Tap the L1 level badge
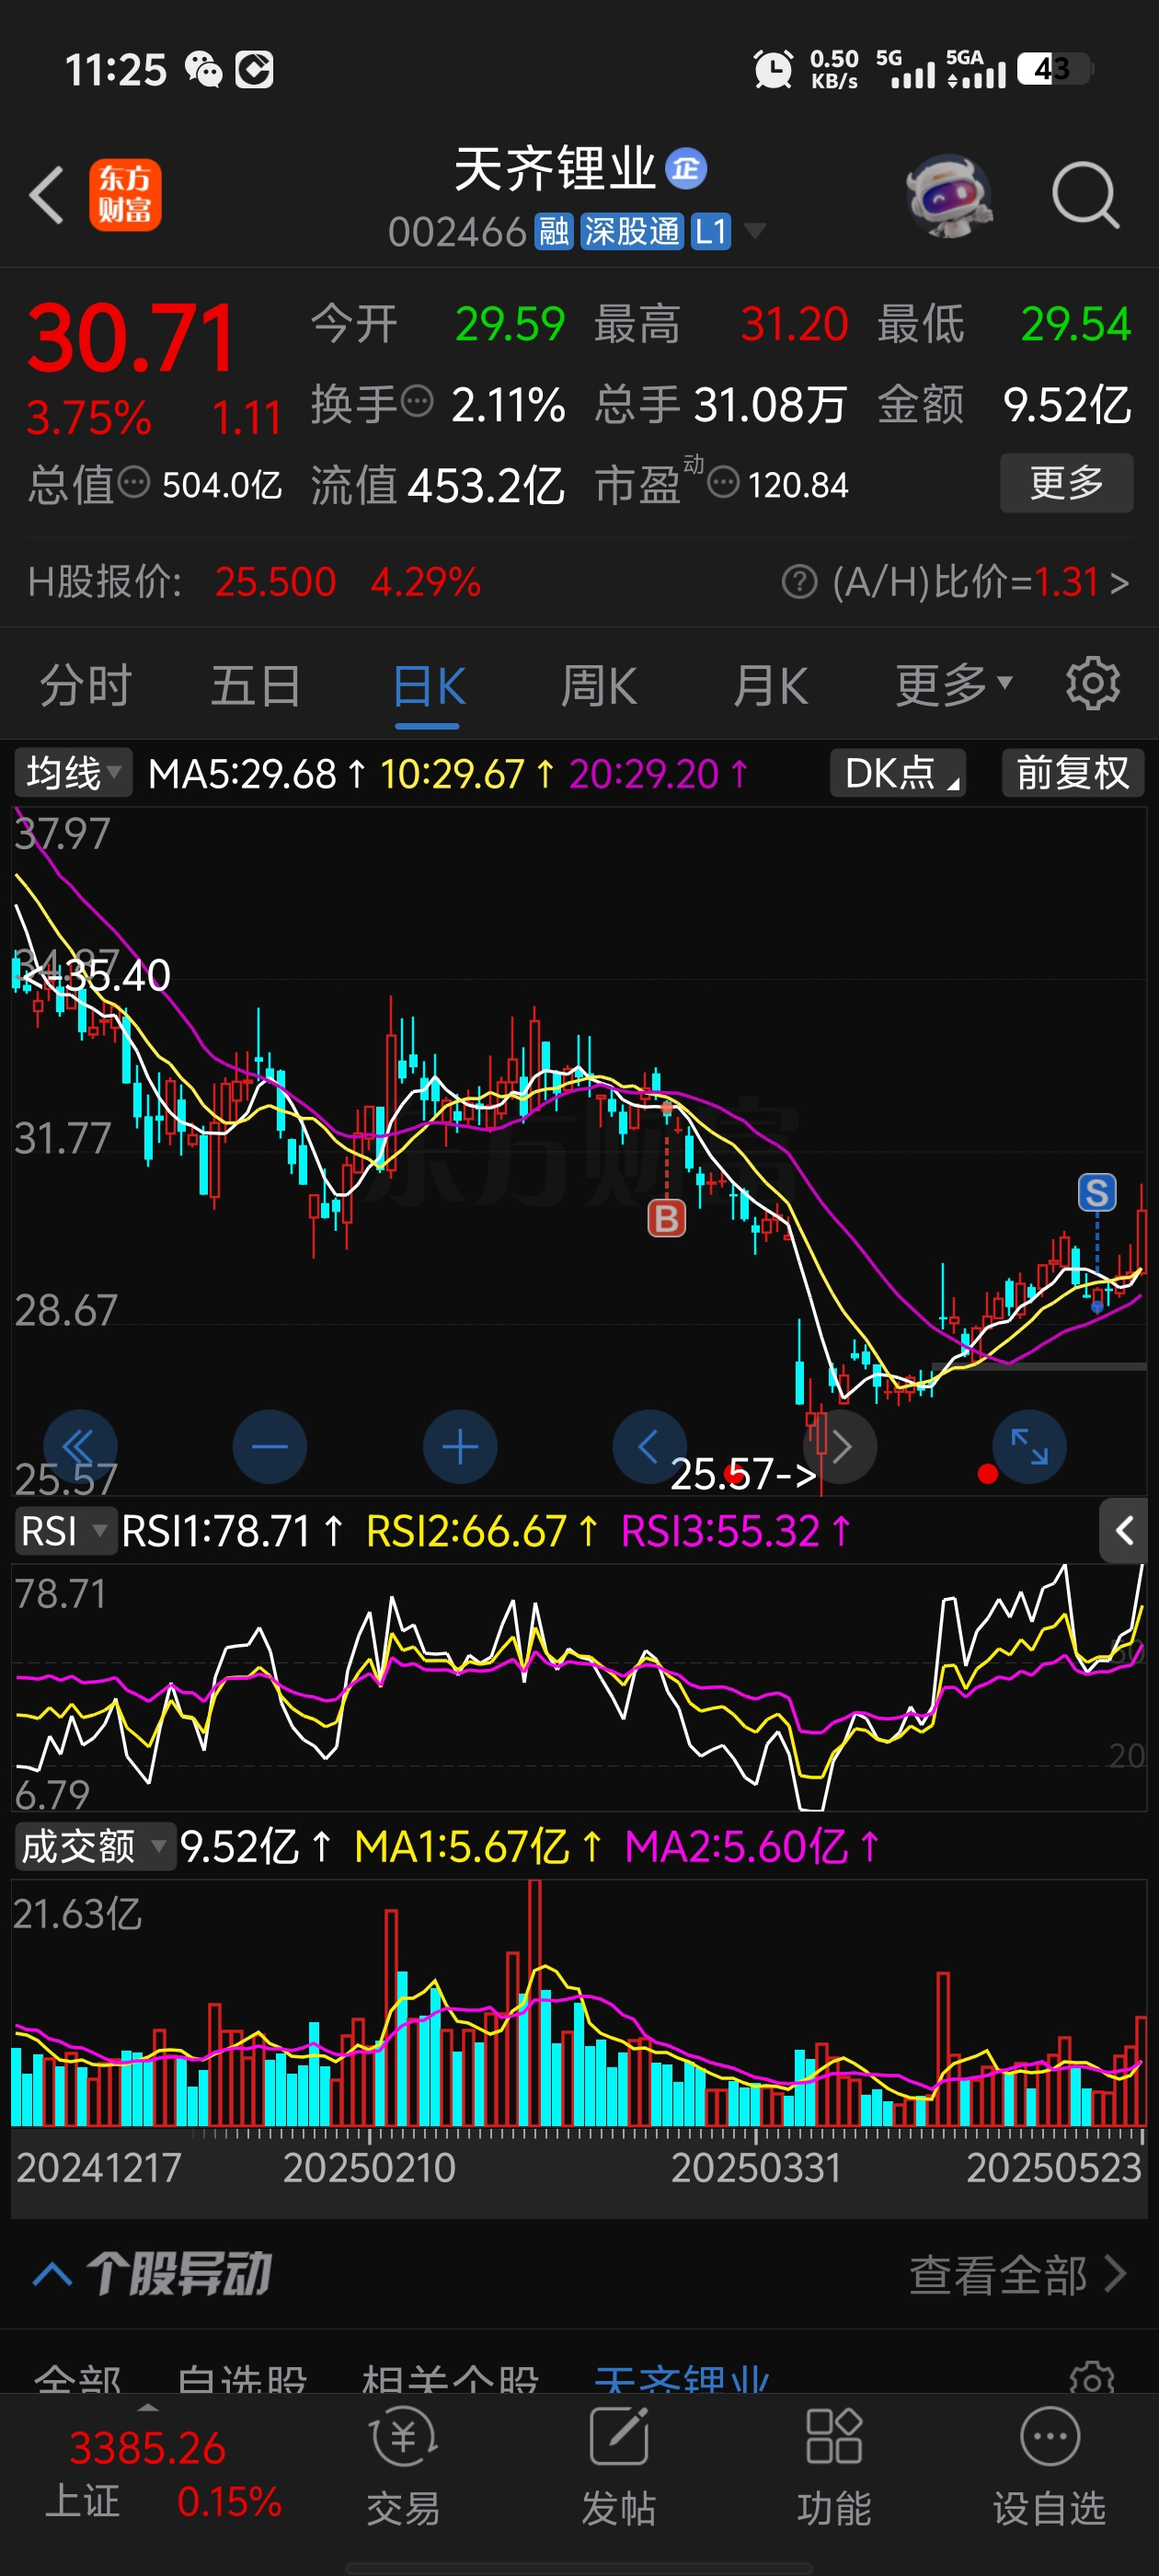This screenshot has height=2576, width=1159. tap(710, 232)
